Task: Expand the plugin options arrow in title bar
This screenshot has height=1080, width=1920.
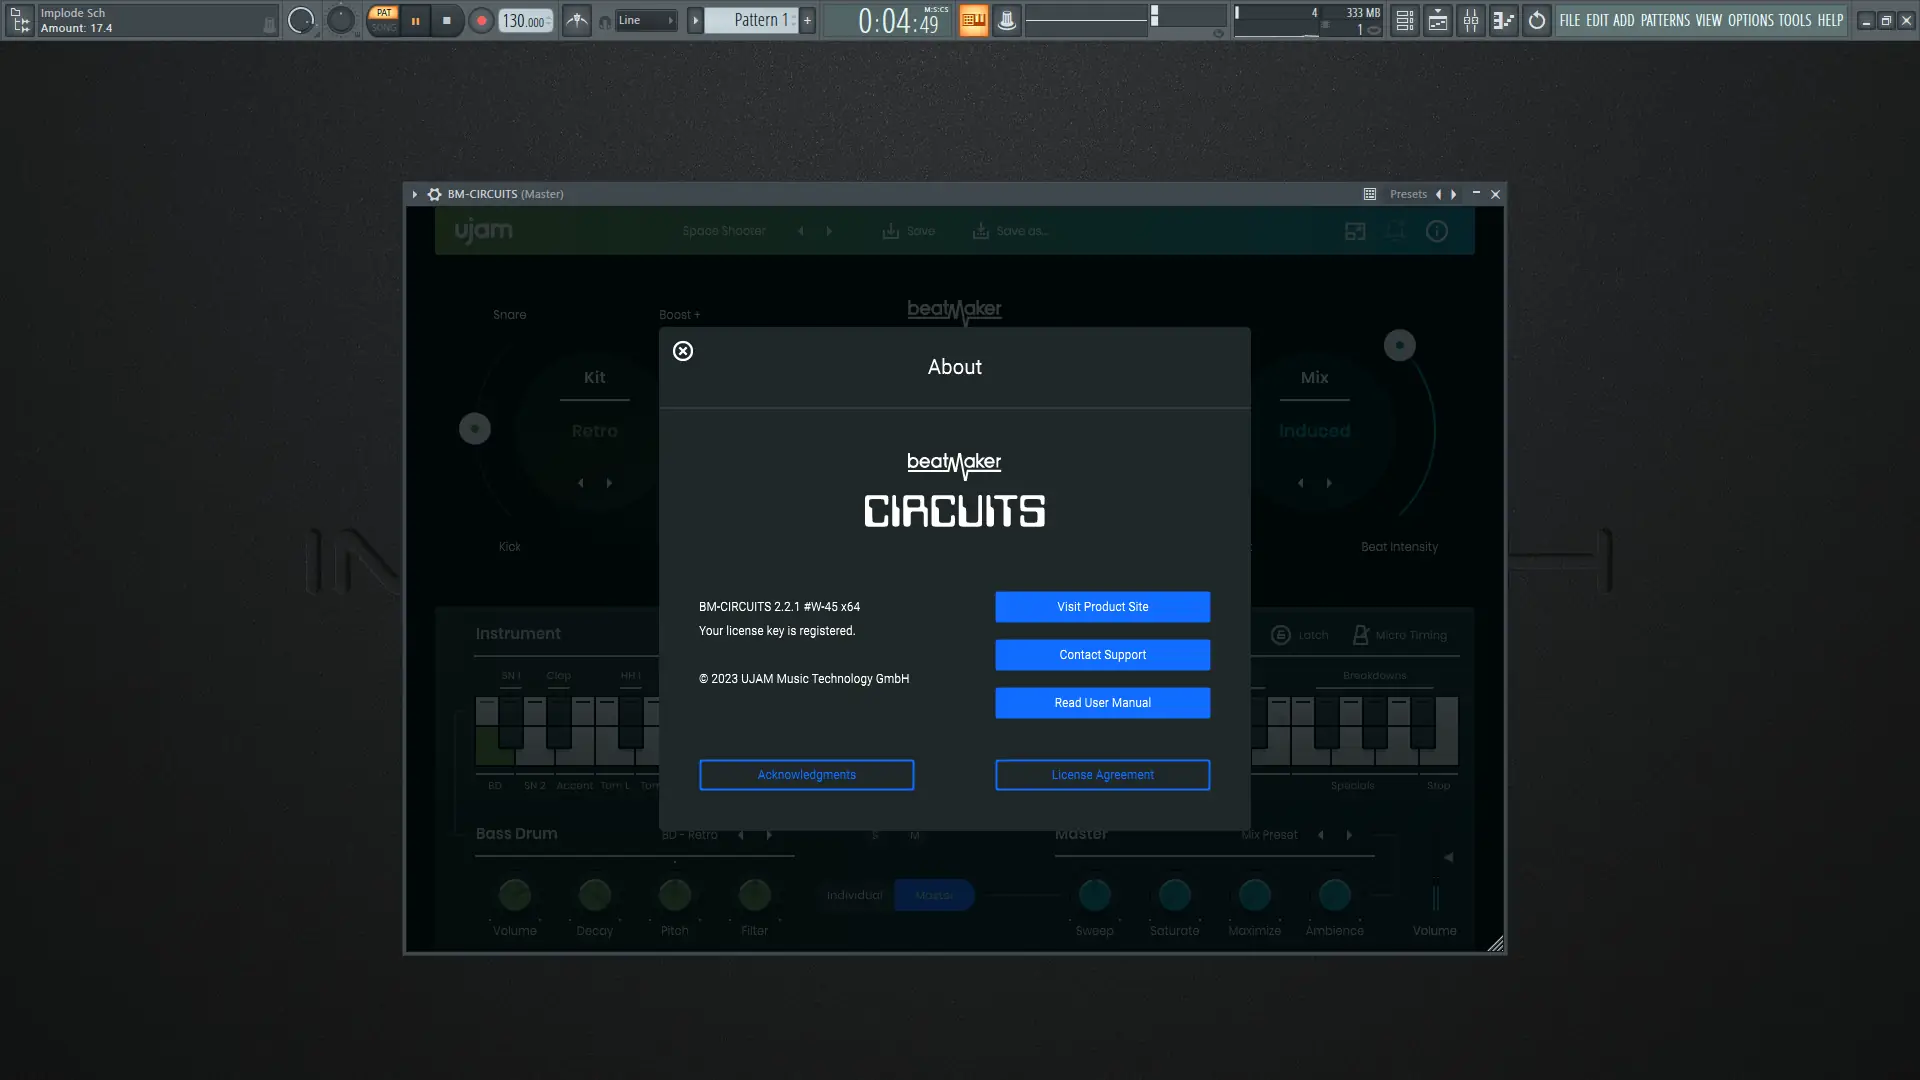Action: (x=414, y=194)
